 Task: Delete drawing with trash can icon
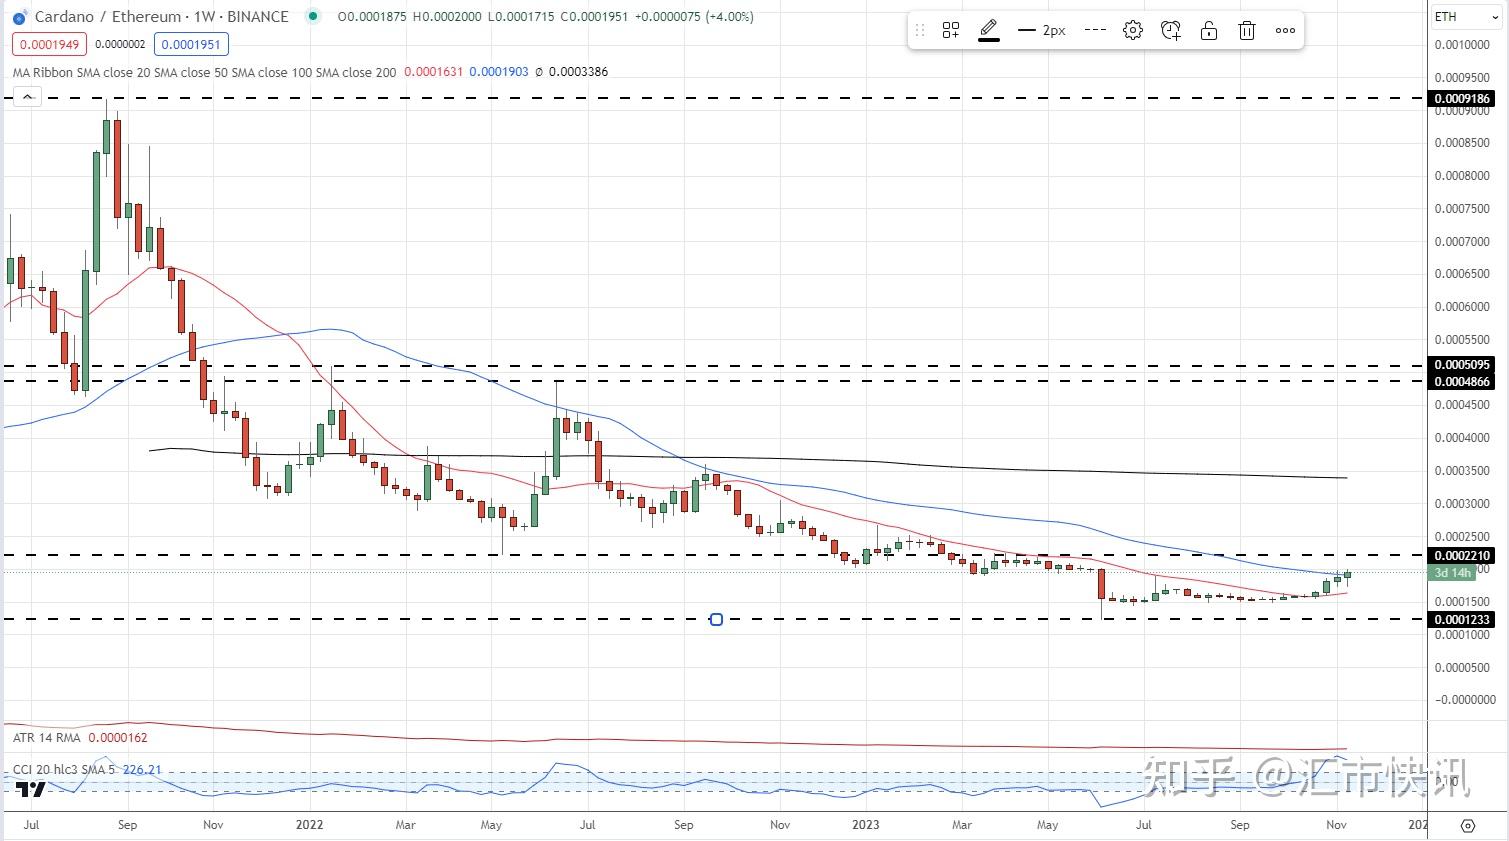(1247, 31)
